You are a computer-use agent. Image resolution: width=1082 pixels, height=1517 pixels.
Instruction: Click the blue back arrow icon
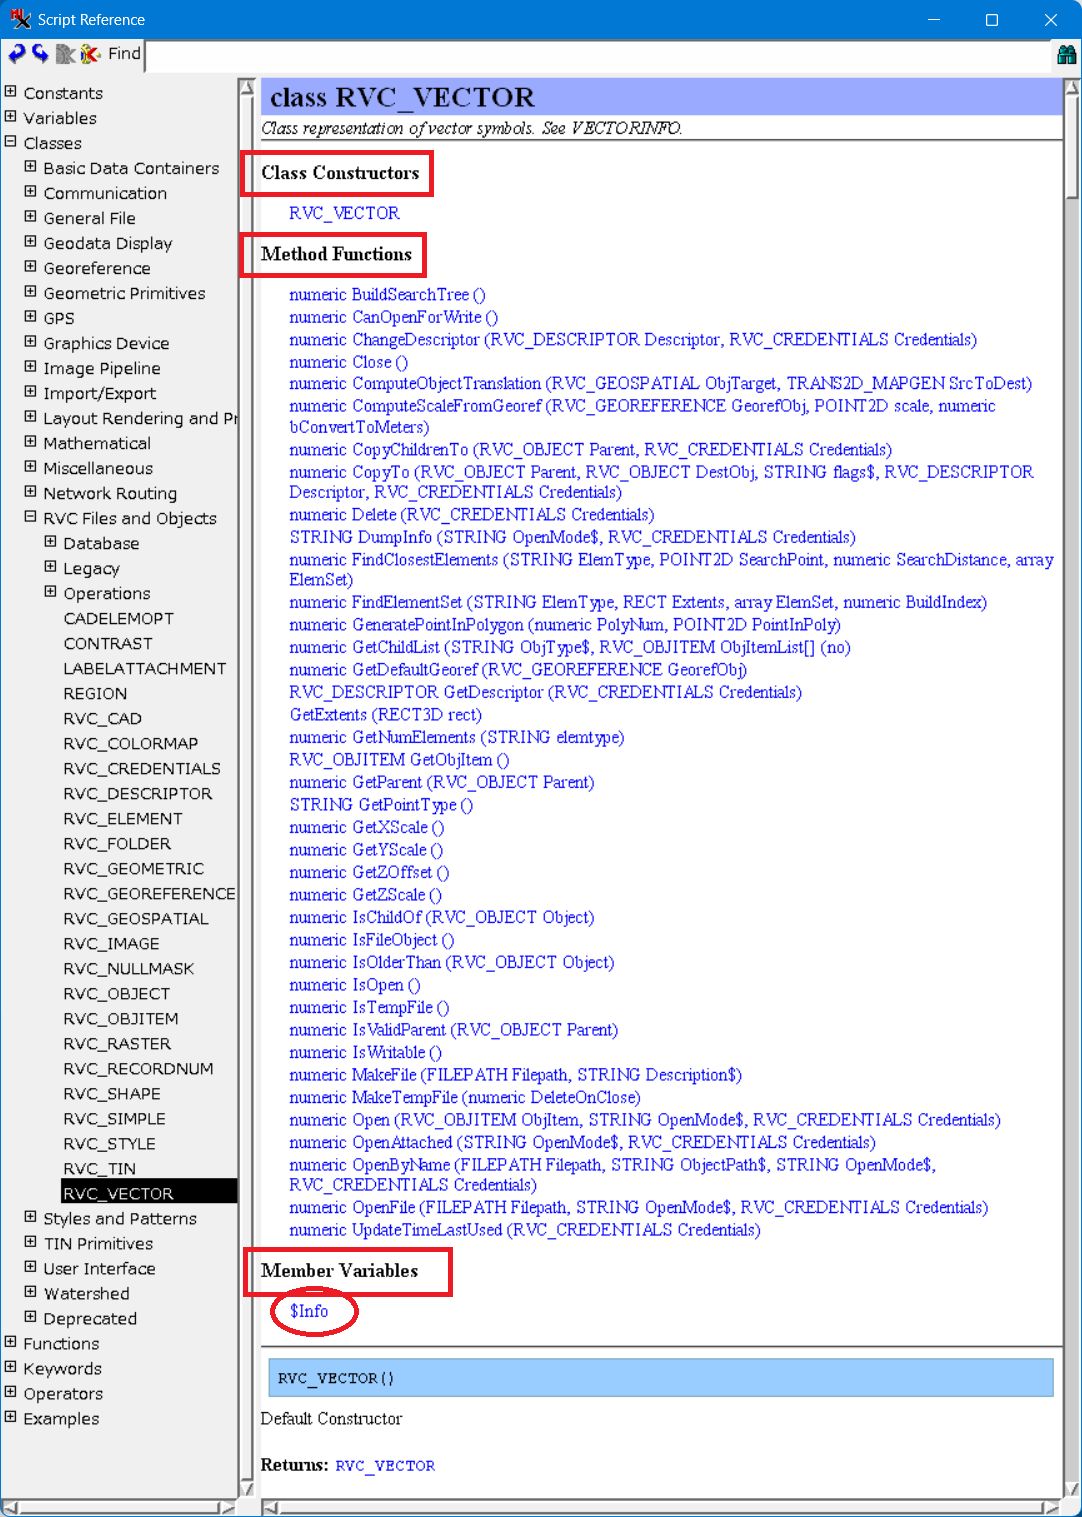17,54
